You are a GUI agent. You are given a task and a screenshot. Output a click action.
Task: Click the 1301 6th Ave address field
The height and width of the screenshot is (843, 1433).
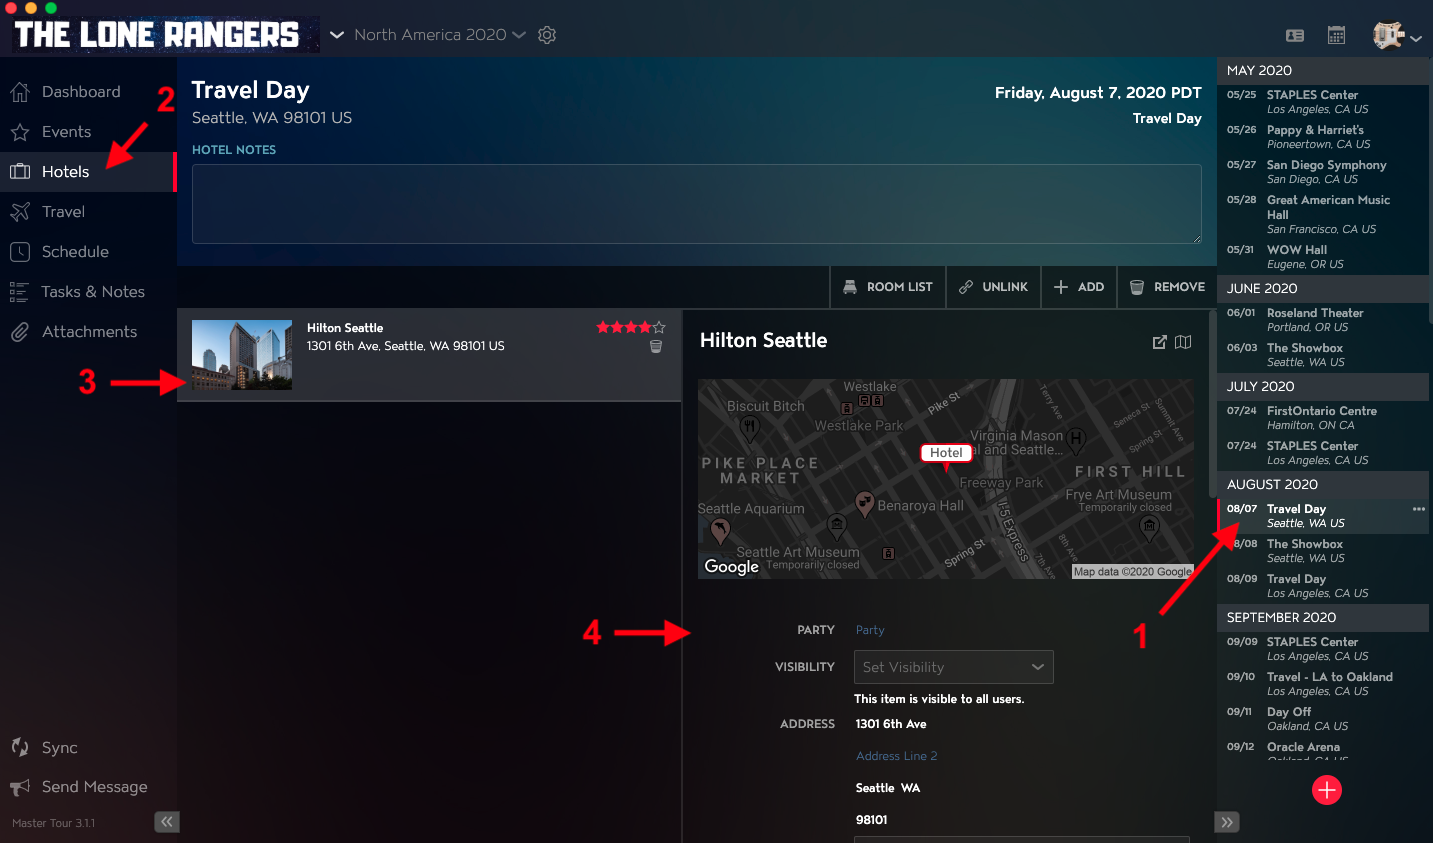point(891,724)
